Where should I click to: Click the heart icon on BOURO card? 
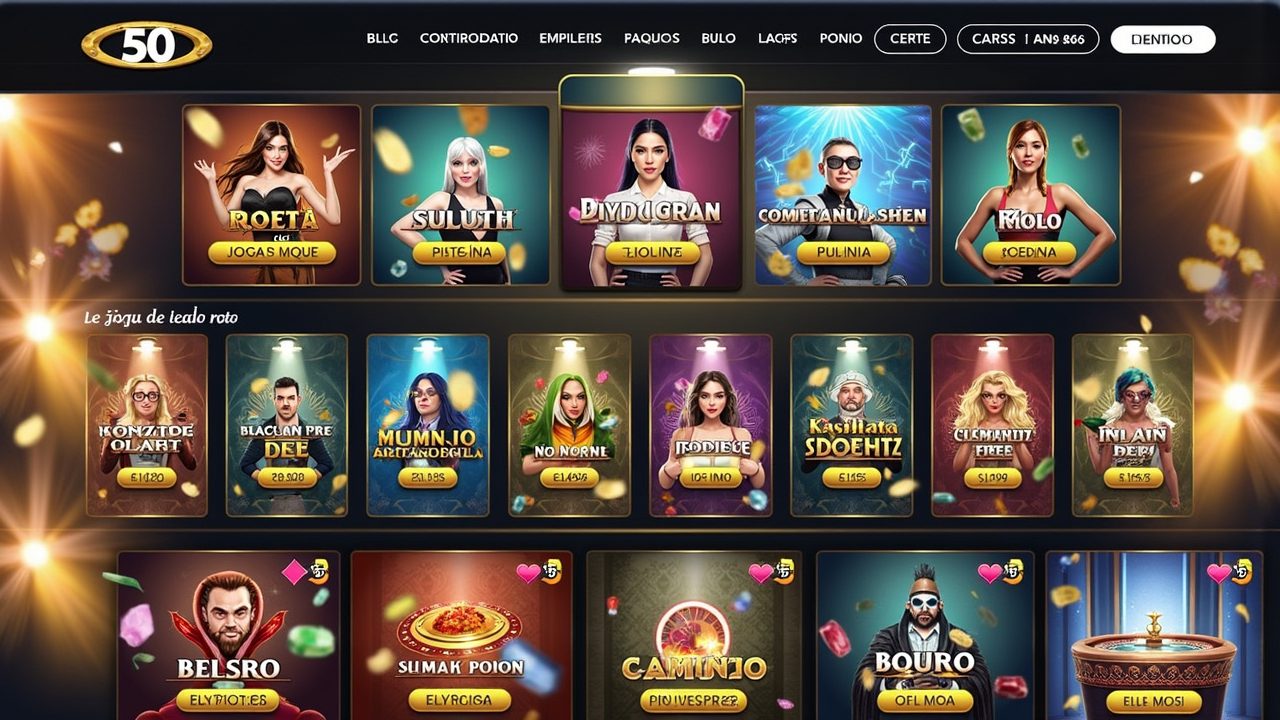point(990,573)
